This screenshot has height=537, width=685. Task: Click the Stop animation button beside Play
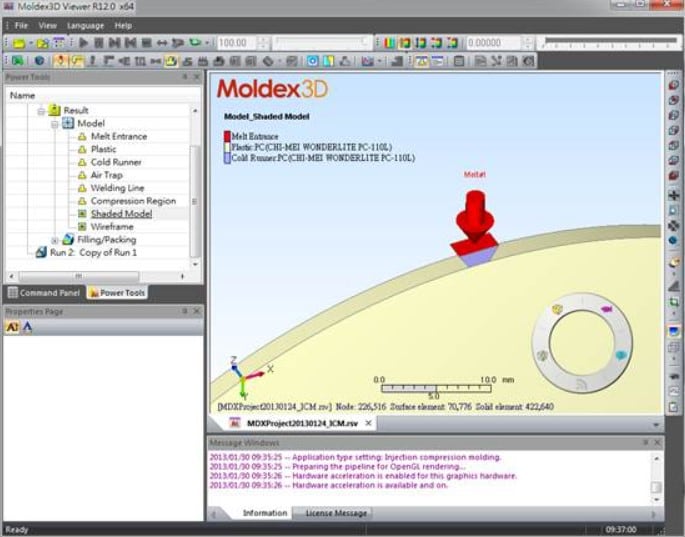[x=99, y=43]
